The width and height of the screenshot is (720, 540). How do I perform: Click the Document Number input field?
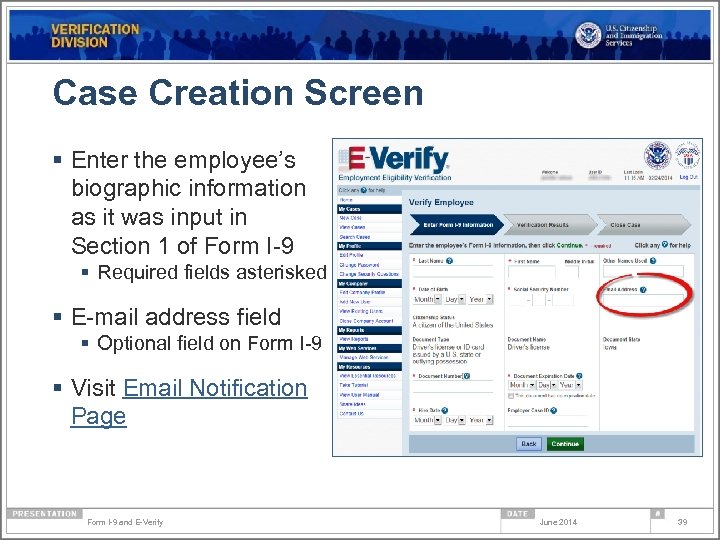point(453,387)
